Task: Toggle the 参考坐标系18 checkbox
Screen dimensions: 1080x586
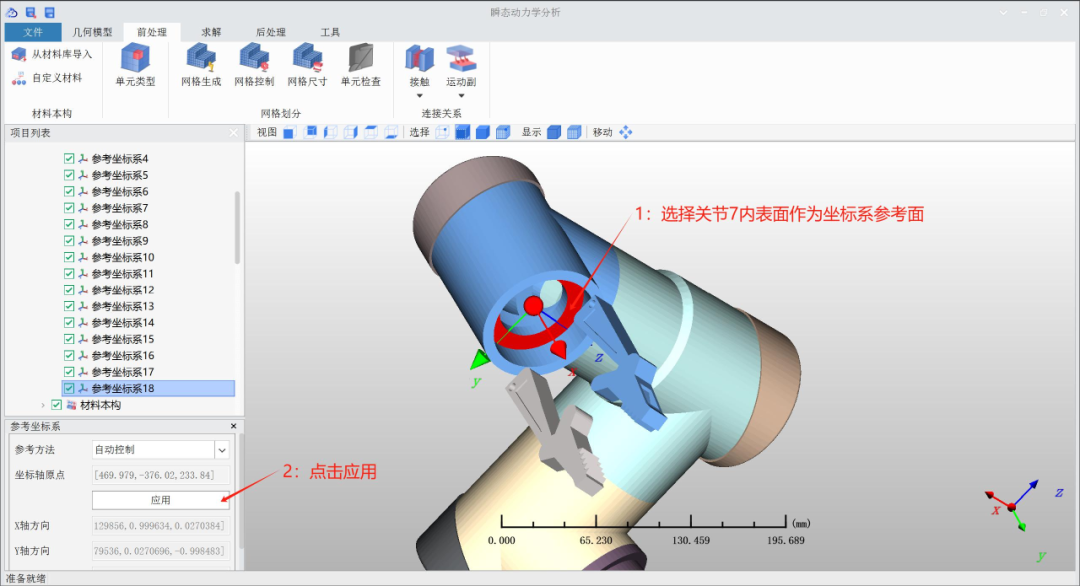Action: [69, 388]
